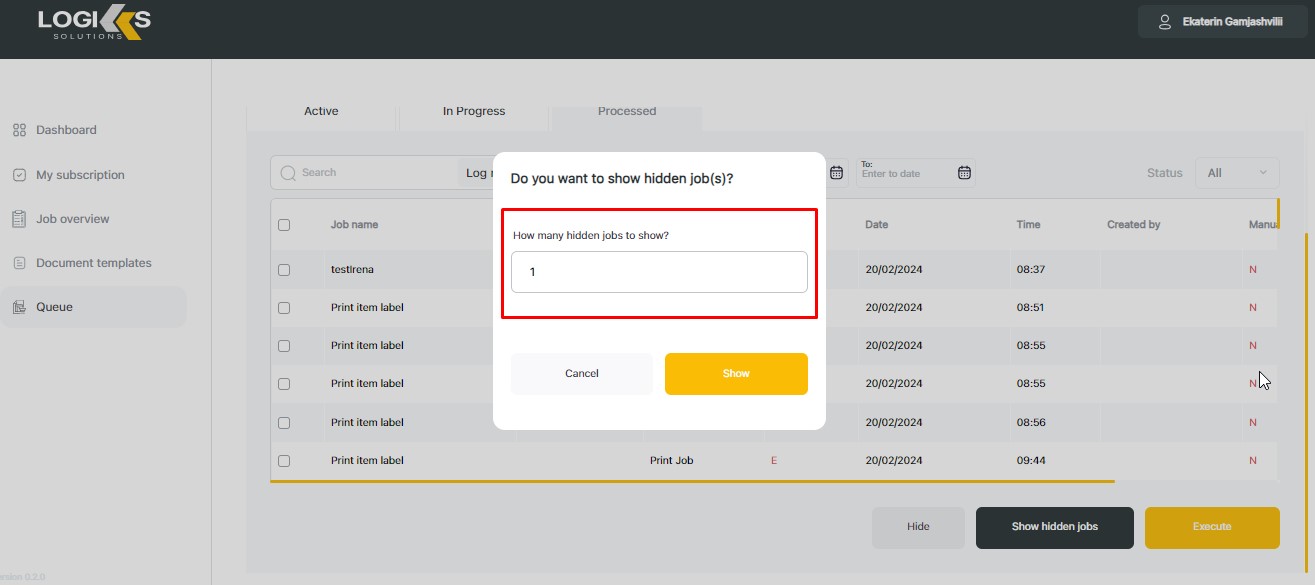Toggle the select-all checkbox in header
Screen dimensions: 1315x585
coord(284,225)
